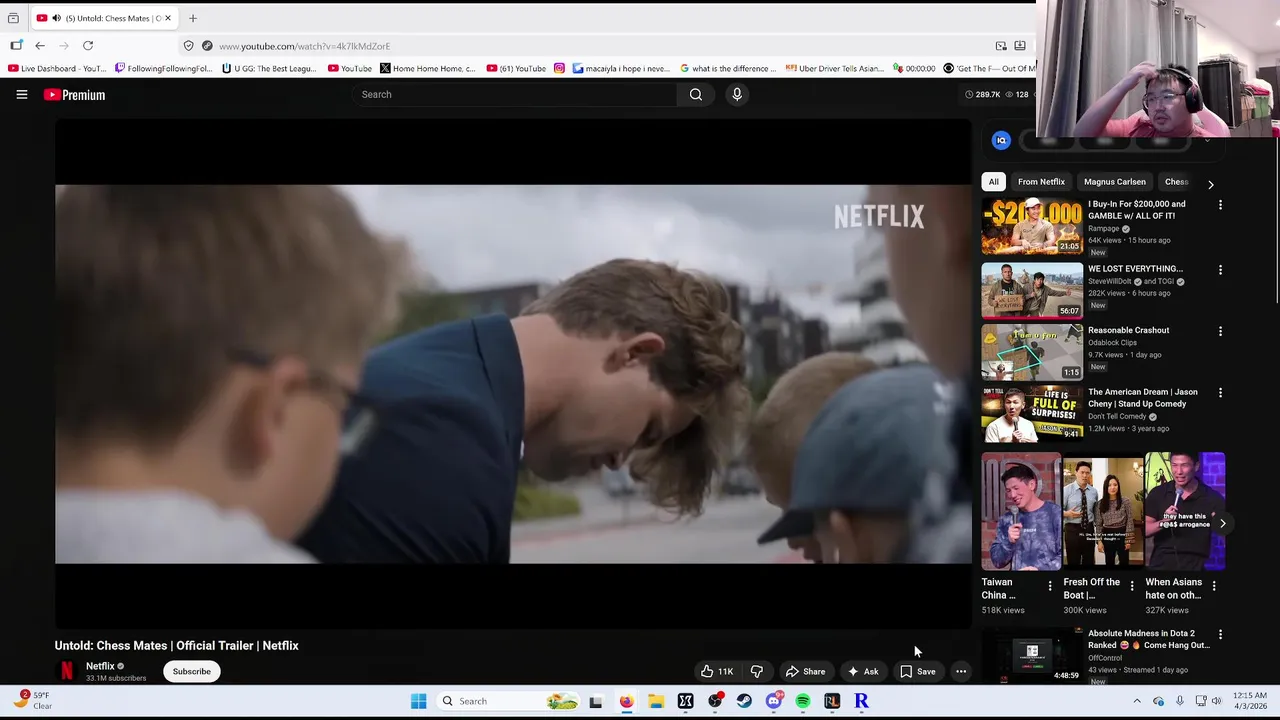Click the search magnifier button

click(696, 94)
